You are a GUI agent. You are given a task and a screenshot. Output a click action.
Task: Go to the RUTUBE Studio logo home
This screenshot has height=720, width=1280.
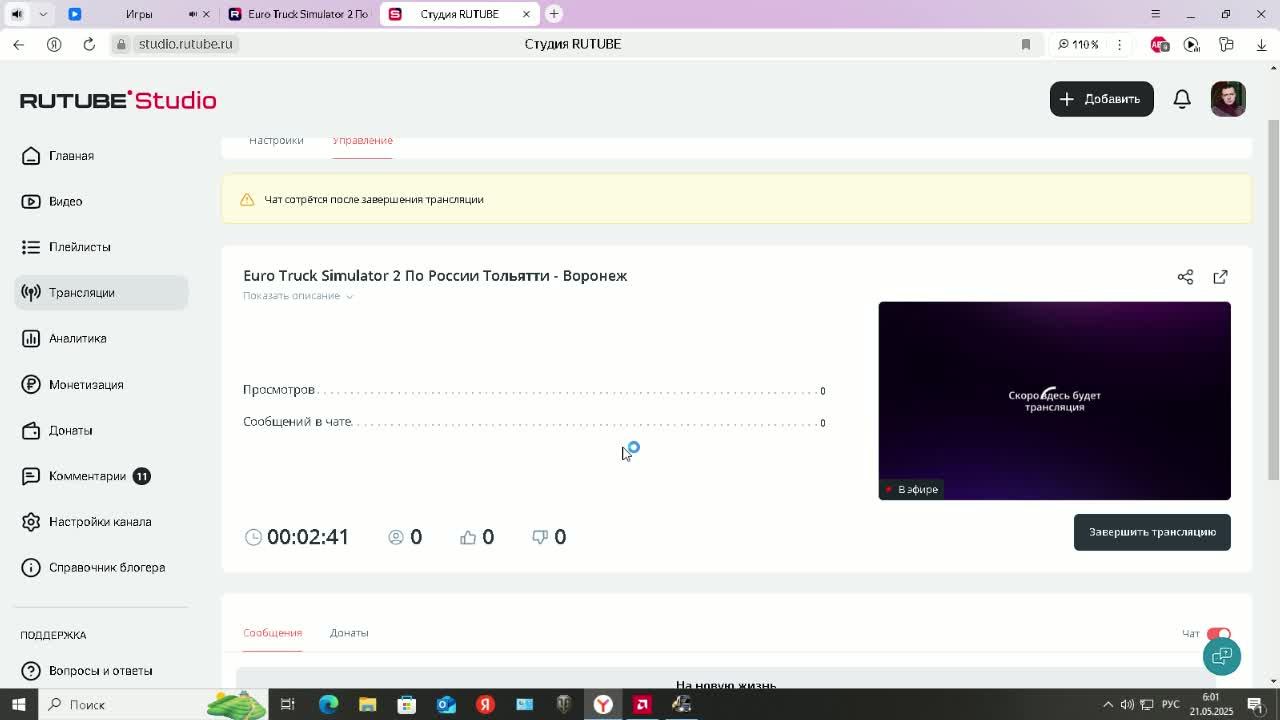point(118,100)
